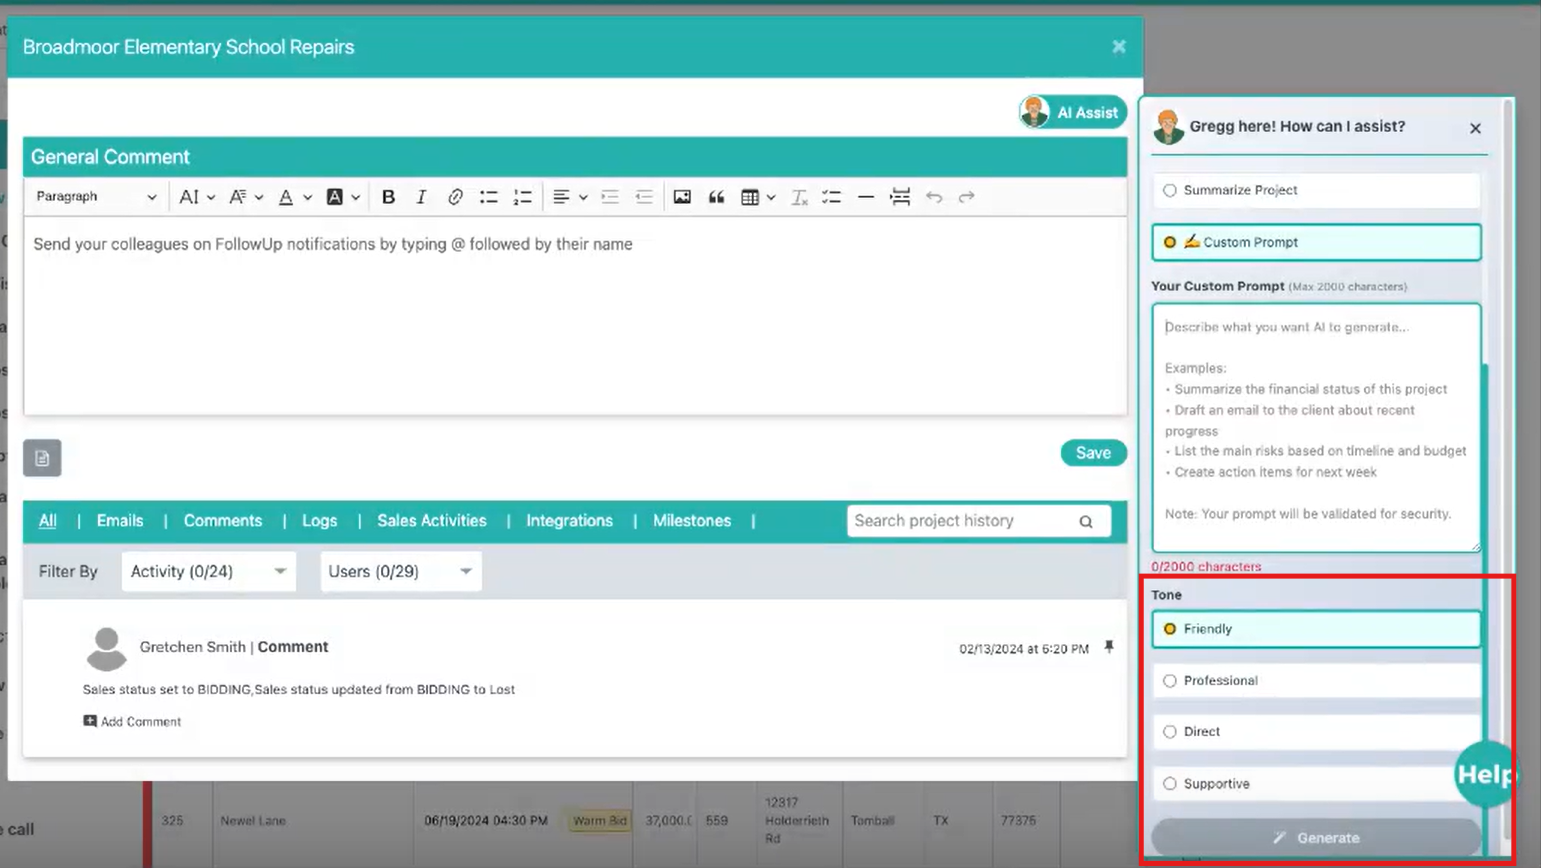Apply italic formatting to text
This screenshot has height=868, width=1541.
[421, 197]
